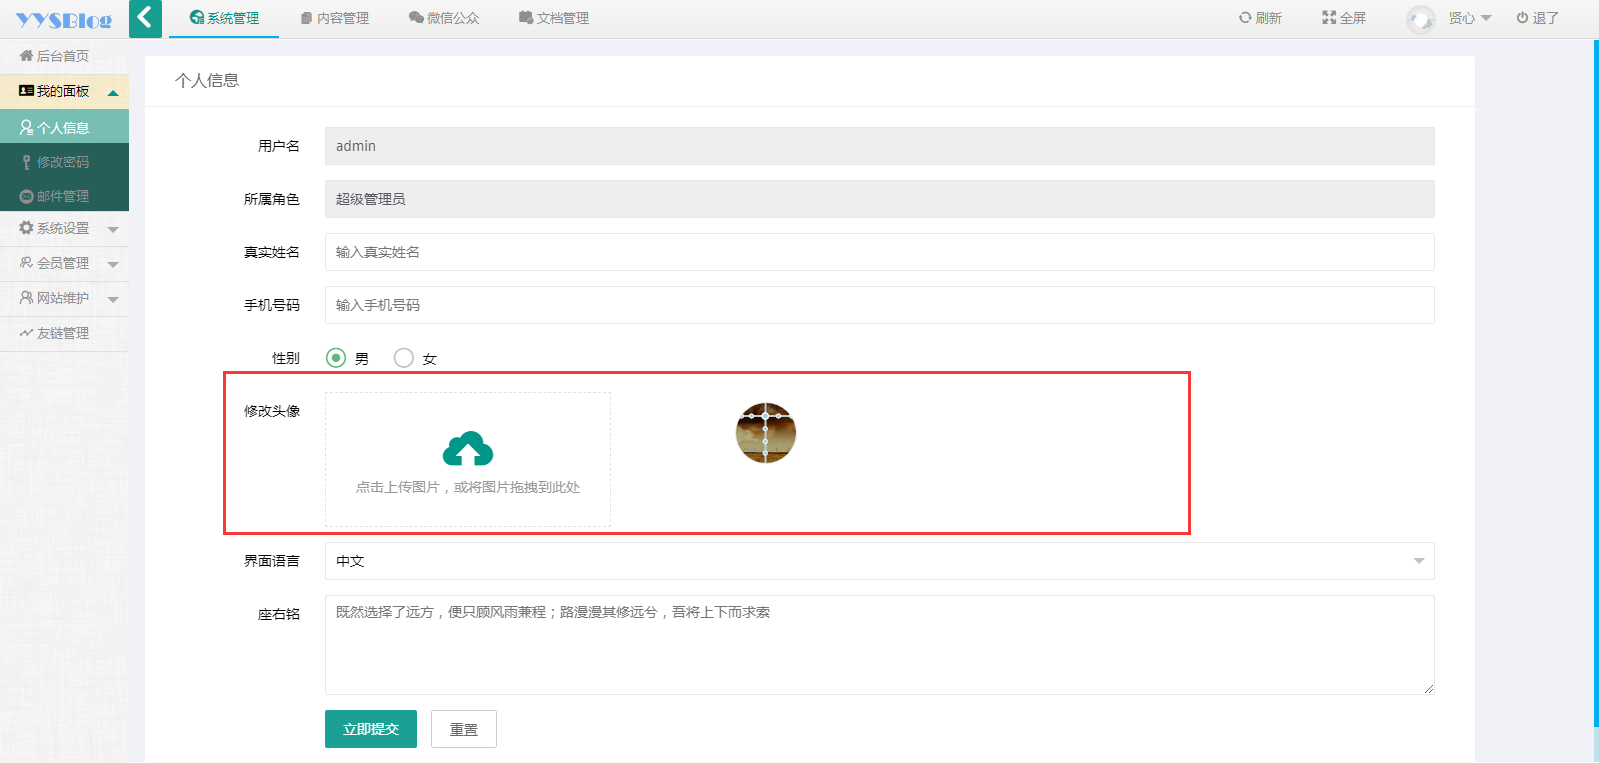Click the 立即提交 submit button
Image resolution: width=1599 pixels, height=763 pixels.
[371, 729]
